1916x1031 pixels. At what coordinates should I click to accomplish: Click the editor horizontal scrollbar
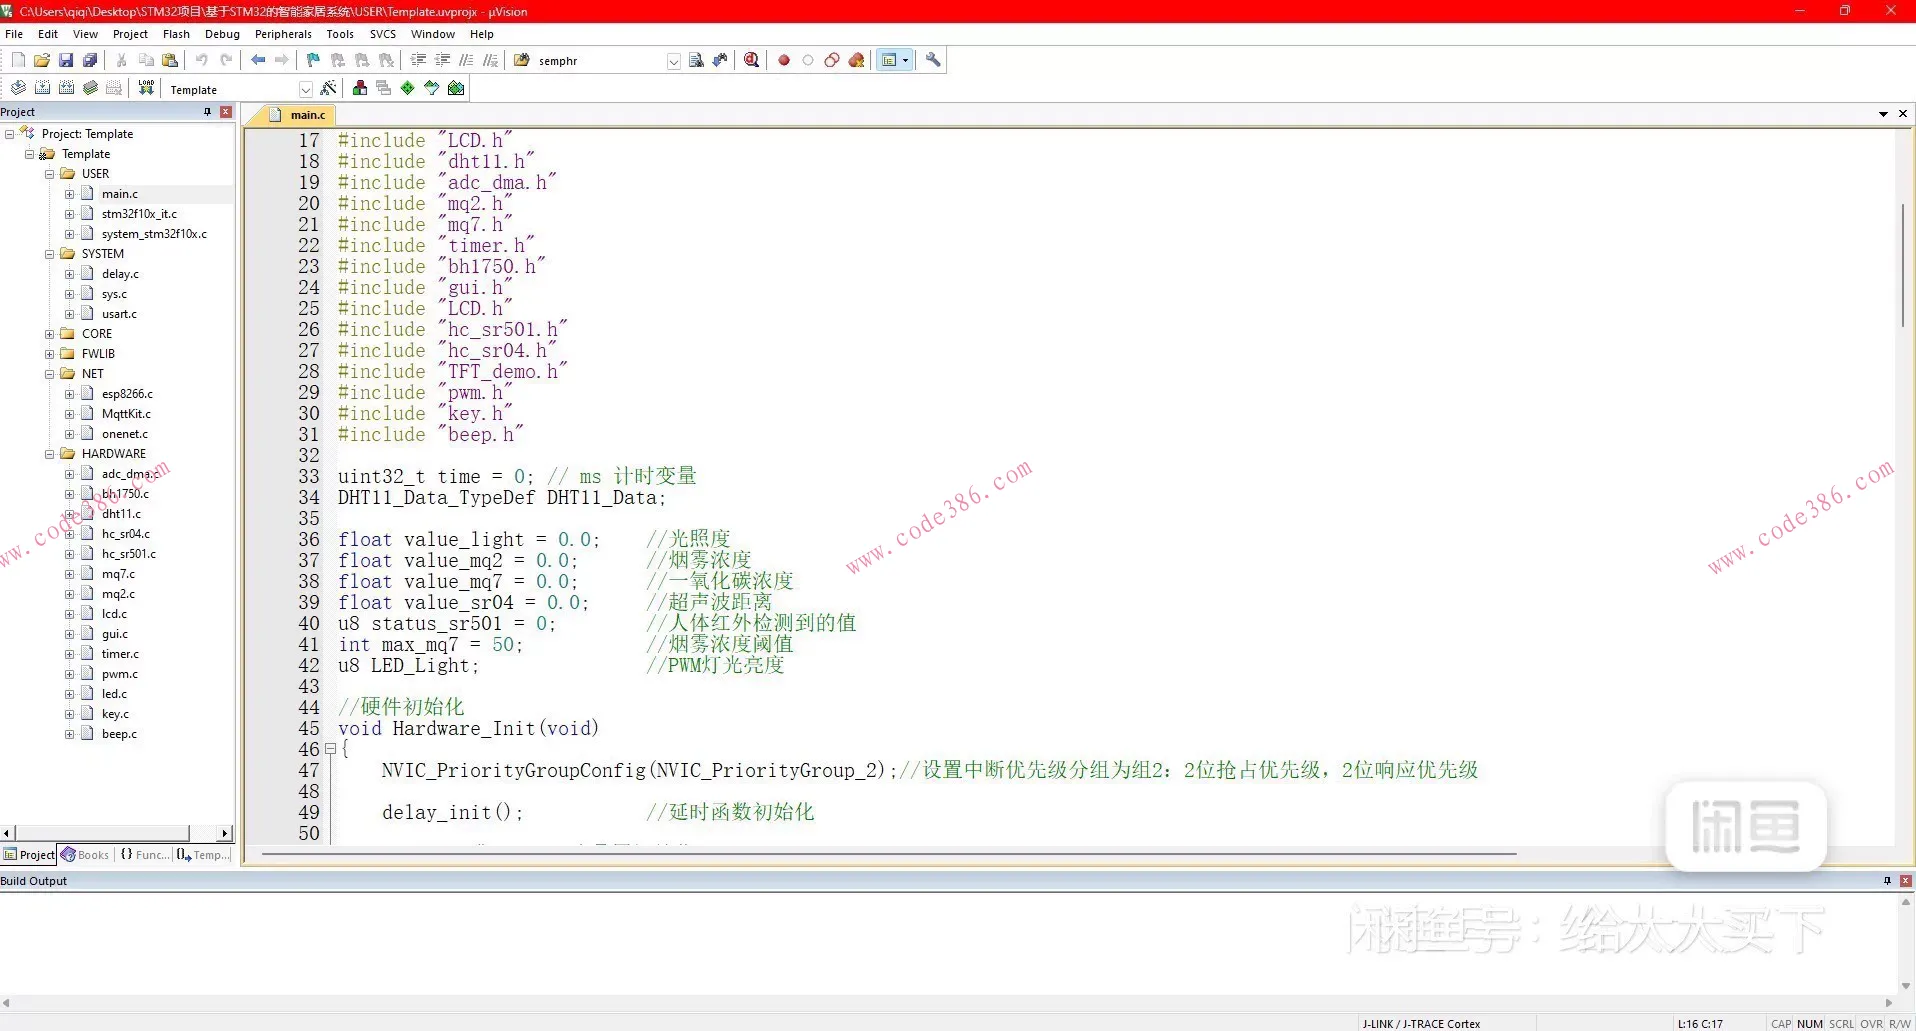[889, 854]
